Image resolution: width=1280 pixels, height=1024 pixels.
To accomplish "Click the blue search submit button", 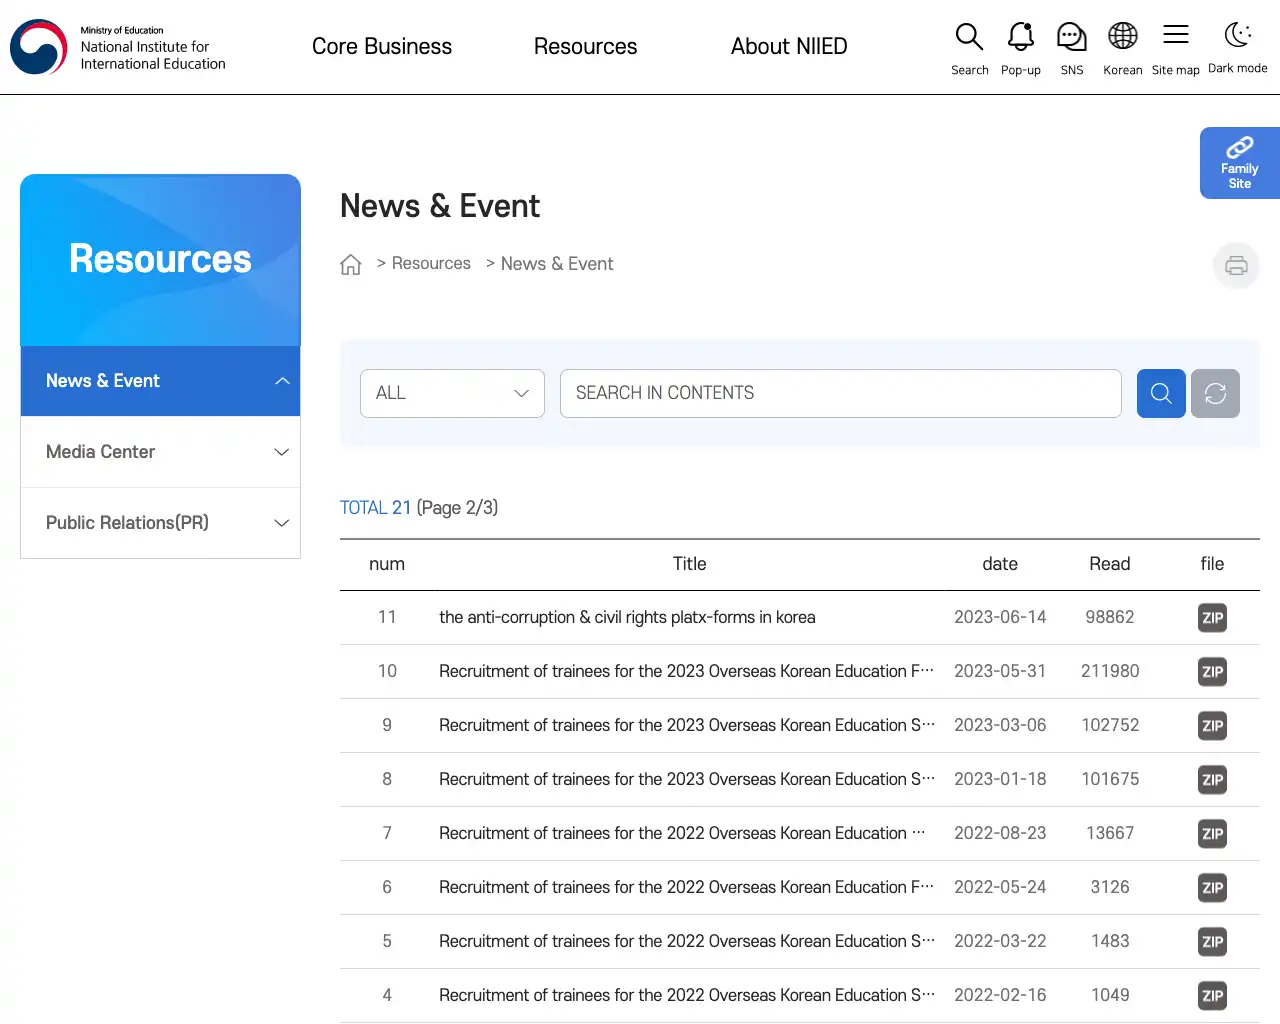I will (1161, 393).
